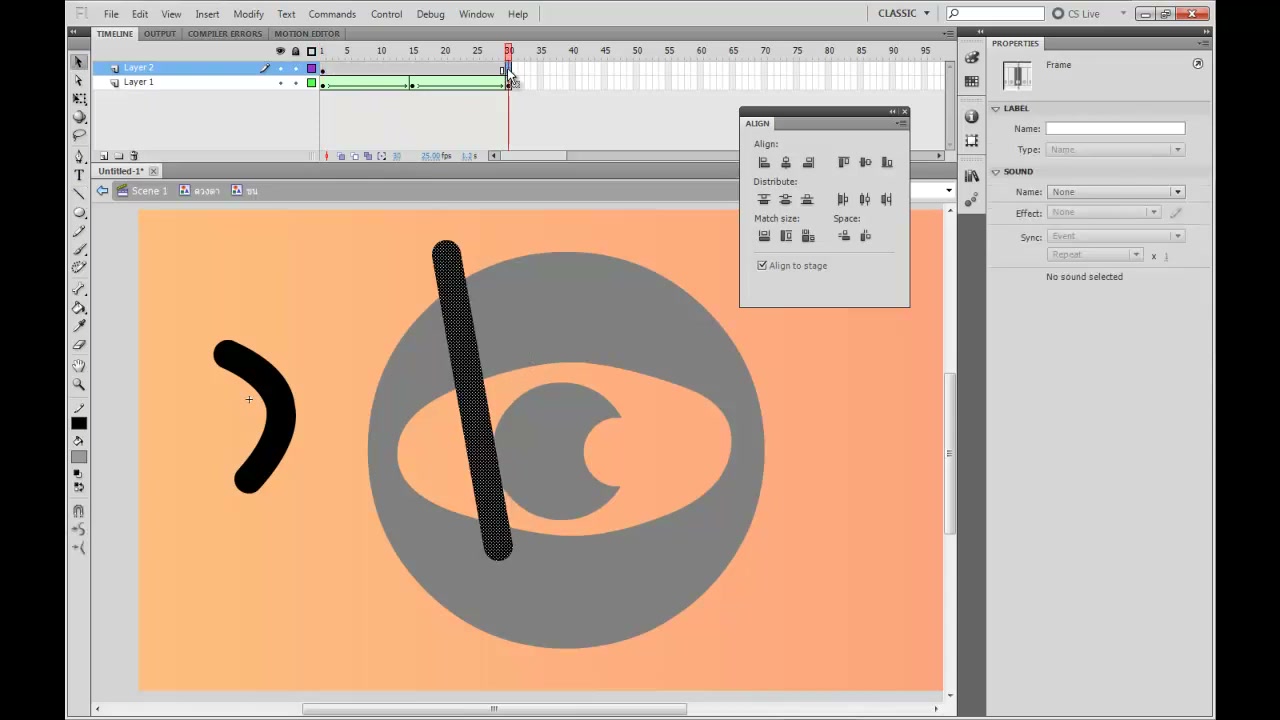The height and width of the screenshot is (720, 1280).
Task: Select the Free Transform tool
Action: tap(79, 99)
